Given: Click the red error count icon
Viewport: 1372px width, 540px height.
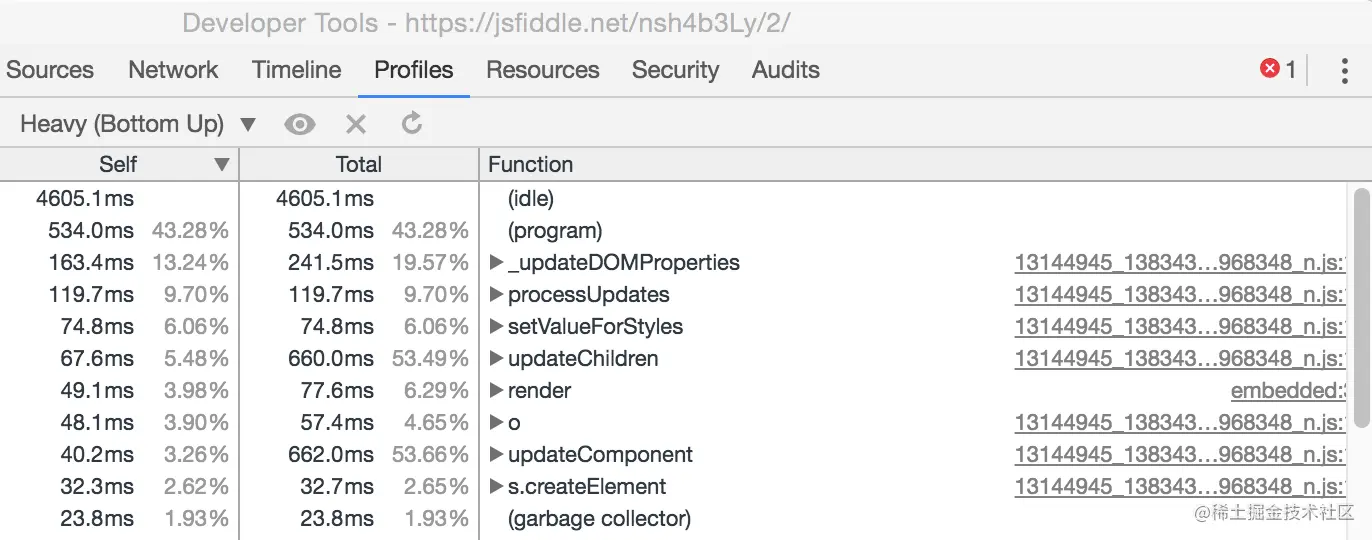Looking at the screenshot, I should pos(1270,69).
